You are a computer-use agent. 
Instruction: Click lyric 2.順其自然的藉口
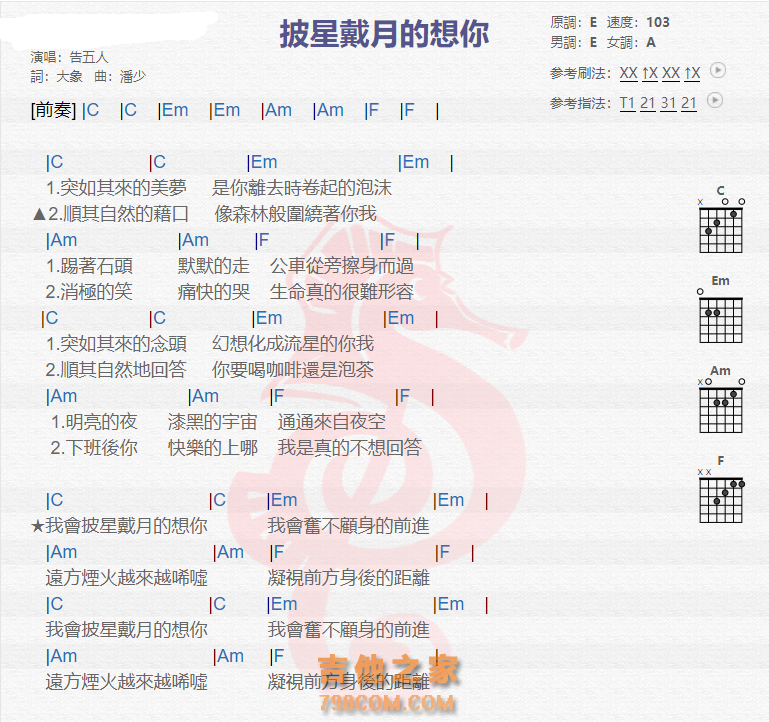(118, 214)
